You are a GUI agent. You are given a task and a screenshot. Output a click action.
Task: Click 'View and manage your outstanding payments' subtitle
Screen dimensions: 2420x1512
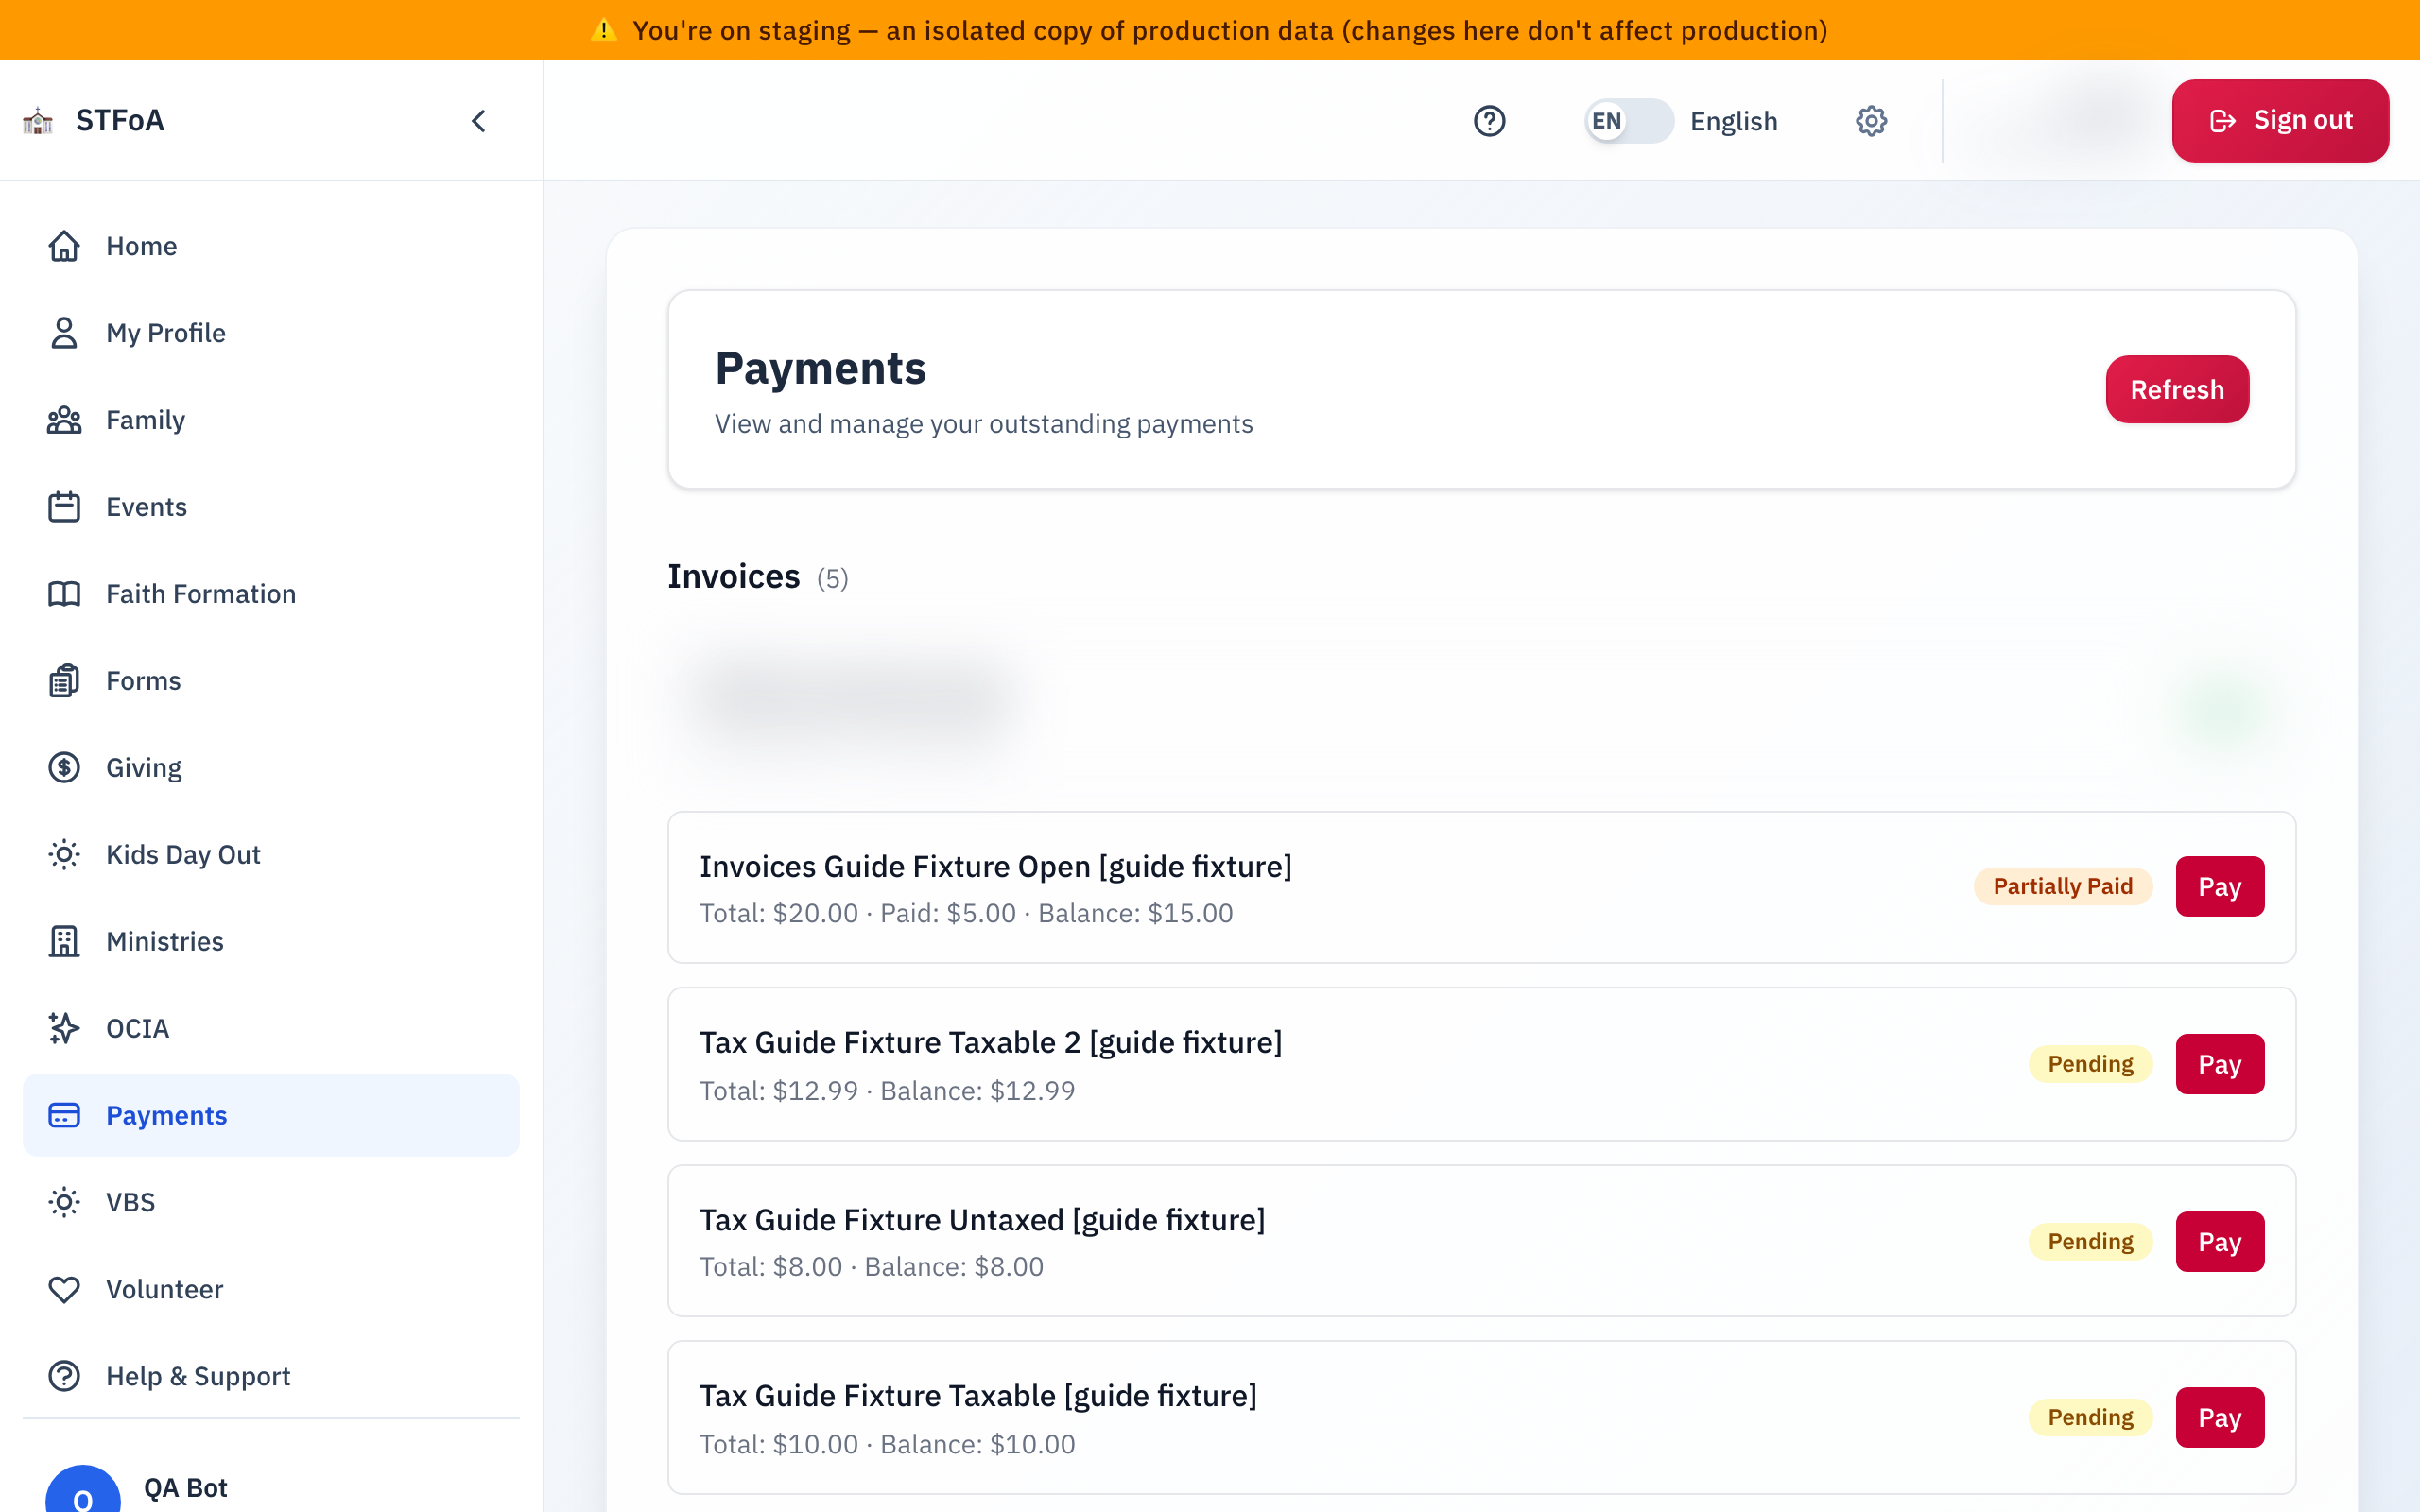point(983,424)
